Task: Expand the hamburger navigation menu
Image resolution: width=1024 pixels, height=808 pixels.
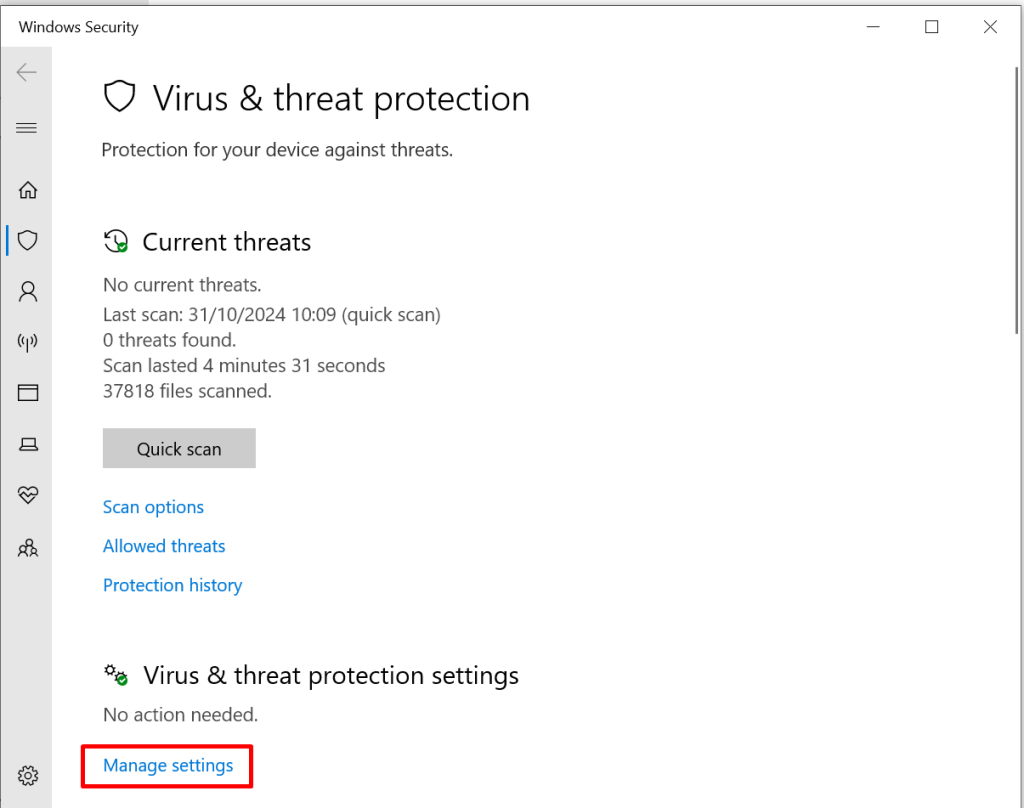Action: (27, 128)
